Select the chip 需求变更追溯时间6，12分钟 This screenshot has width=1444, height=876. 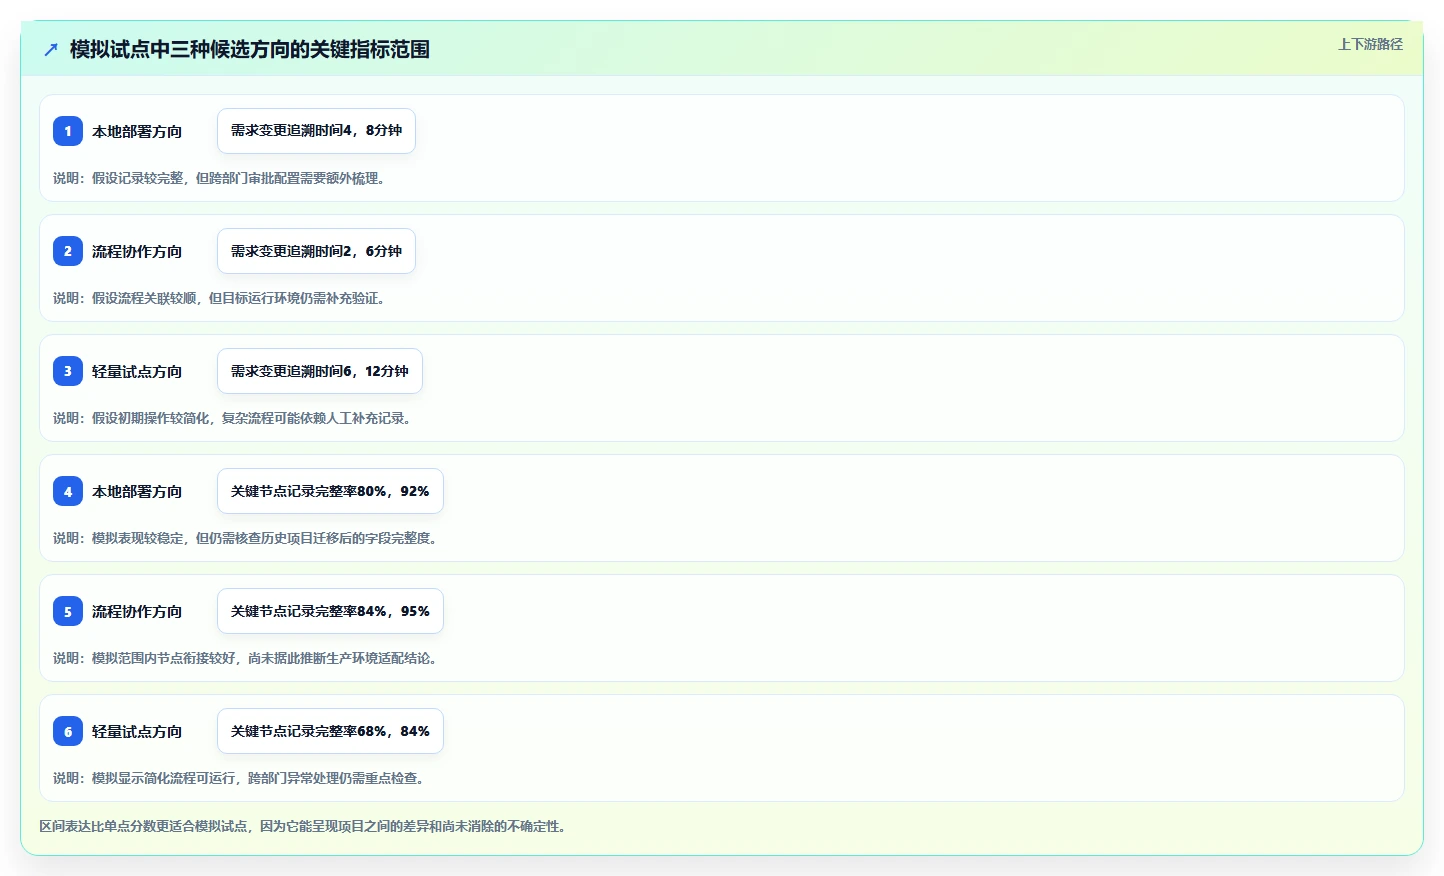pos(320,371)
